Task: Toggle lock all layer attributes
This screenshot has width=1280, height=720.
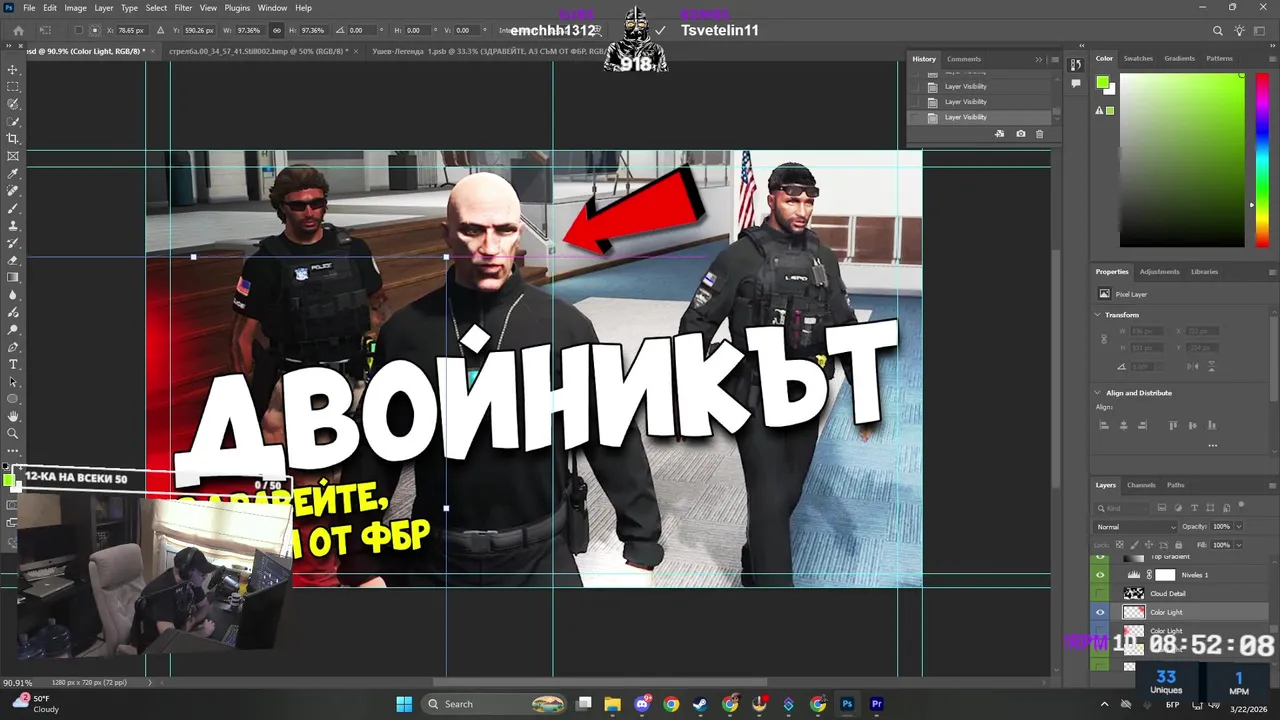Action: pyautogui.click(x=1178, y=545)
